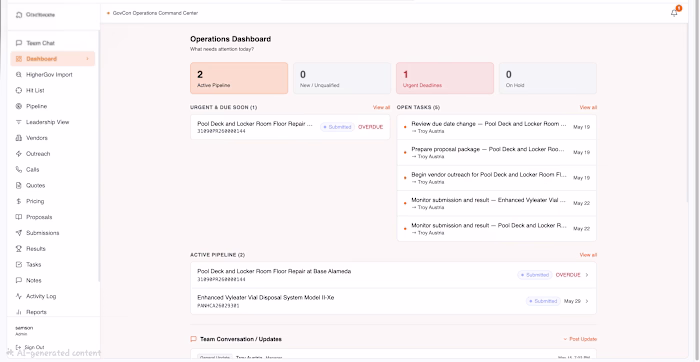700x362 pixels.
Task: Open the New / Unqualified stat card
Action: coord(342,78)
